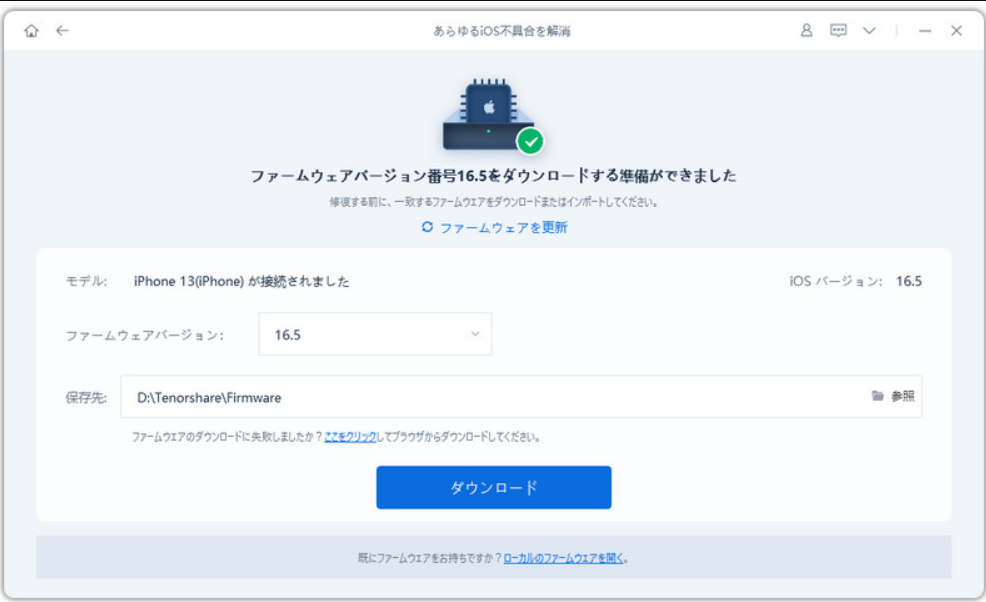This screenshot has width=986, height=602.
Task: Click the firmware chip image with checkmark
Action: (494, 116)
